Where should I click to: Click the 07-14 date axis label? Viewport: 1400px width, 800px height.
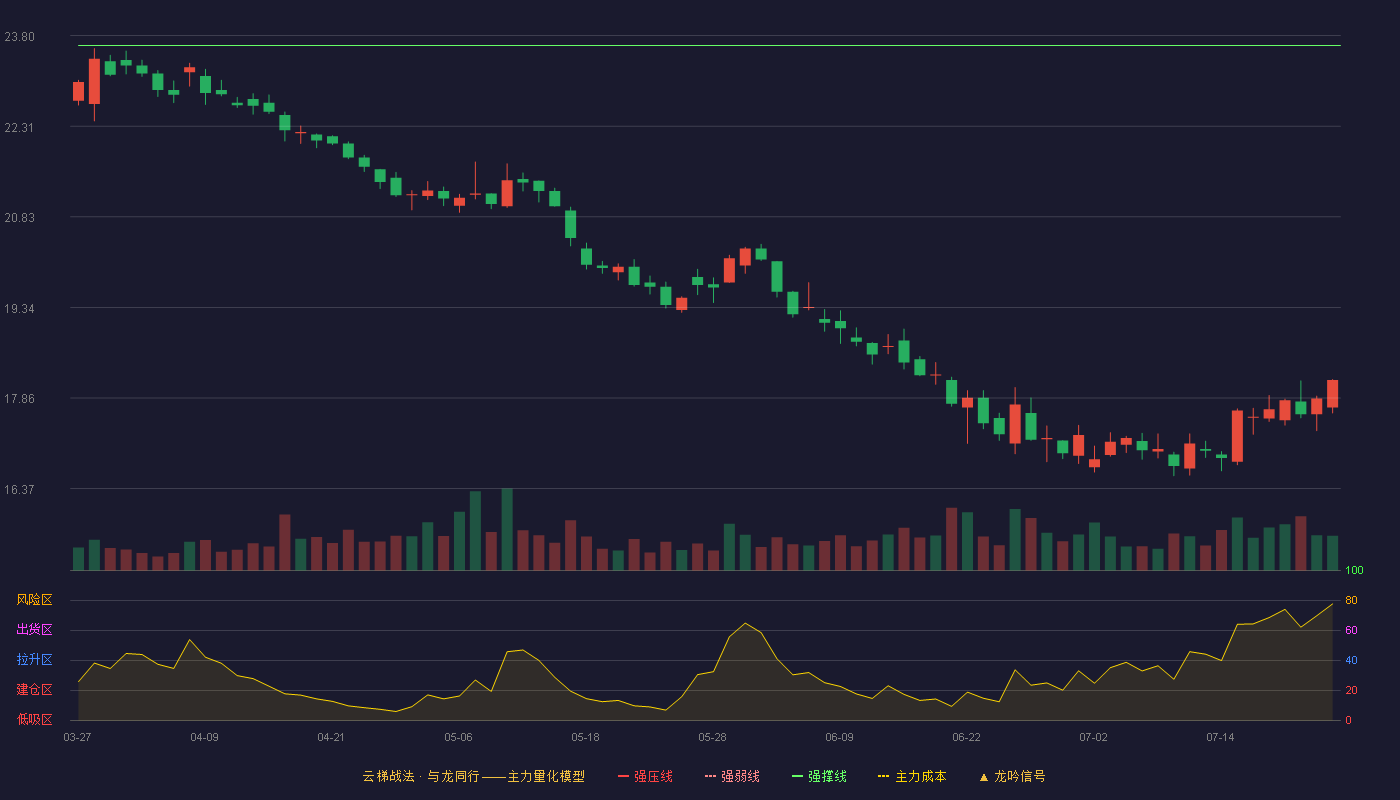coord(1220,737)
